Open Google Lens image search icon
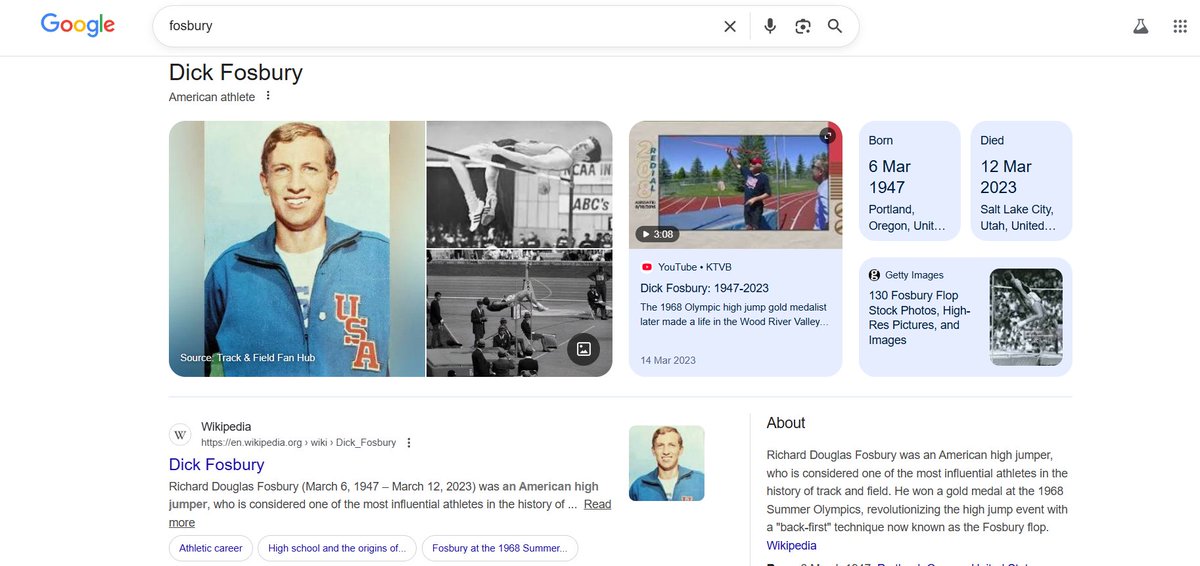The height and width of the screenshot is (566, 1200). (802, 27)
